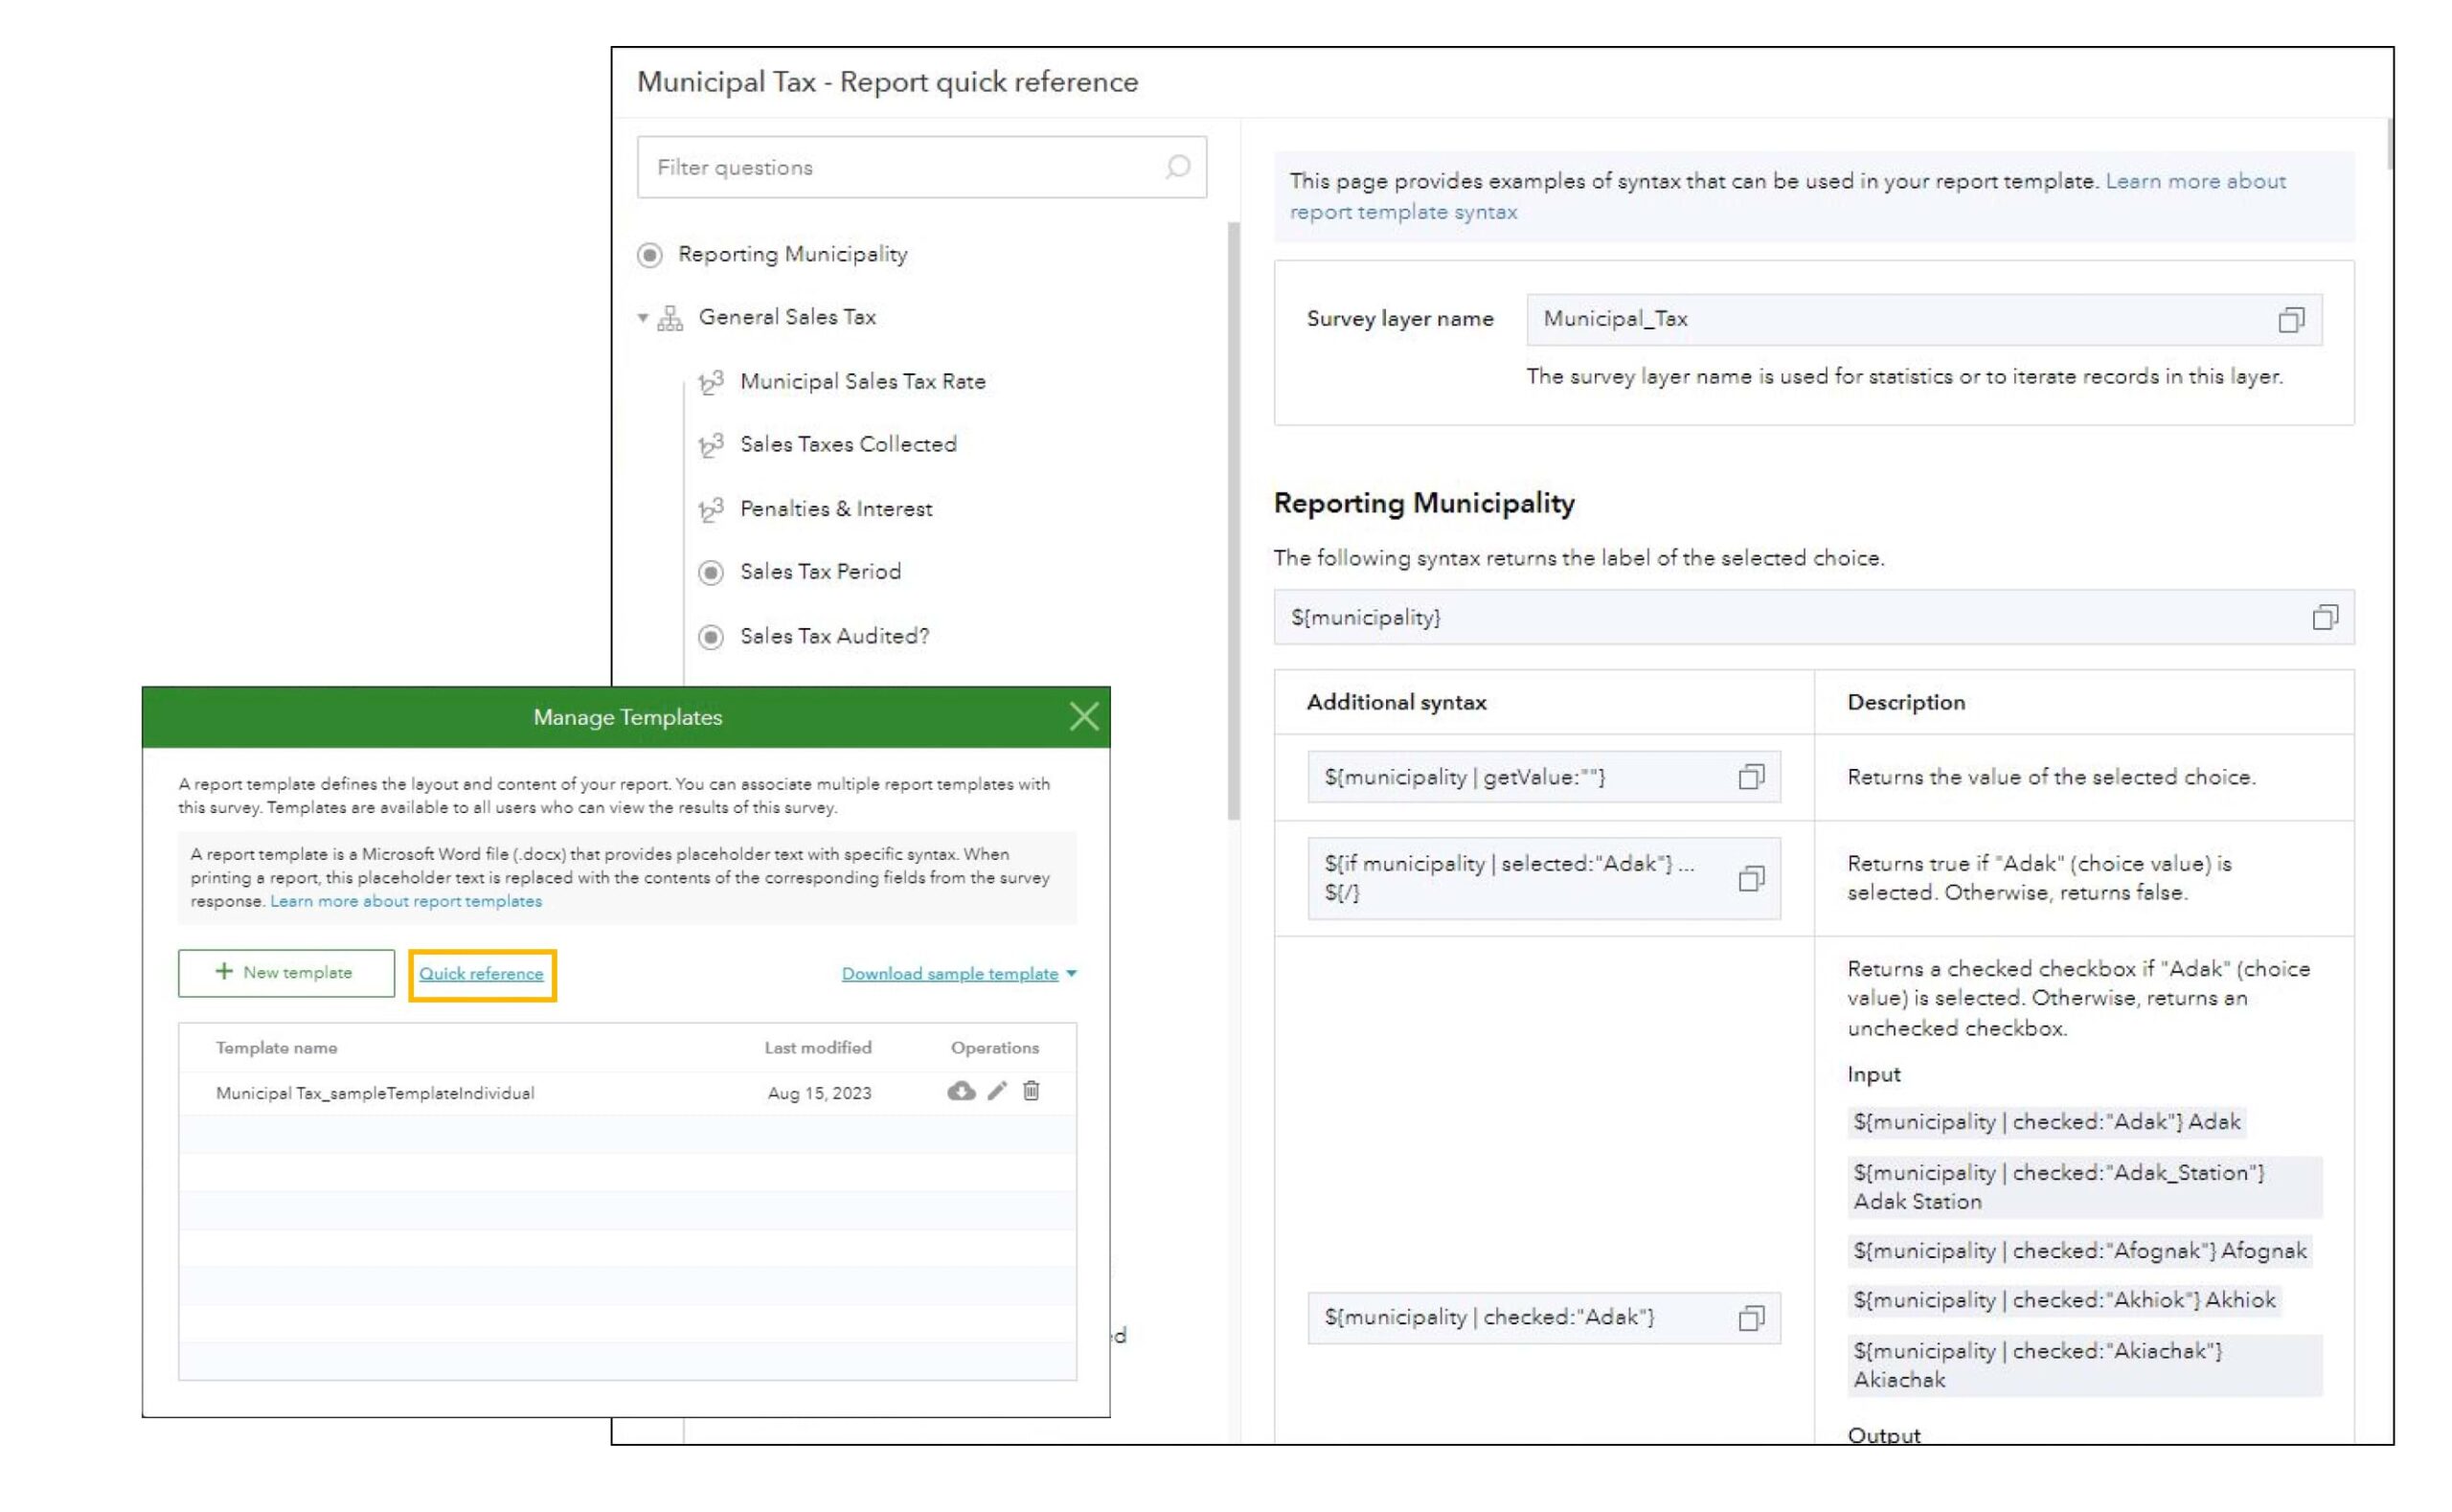Copy the ${municipality} syntax

tap(2324, 617)
